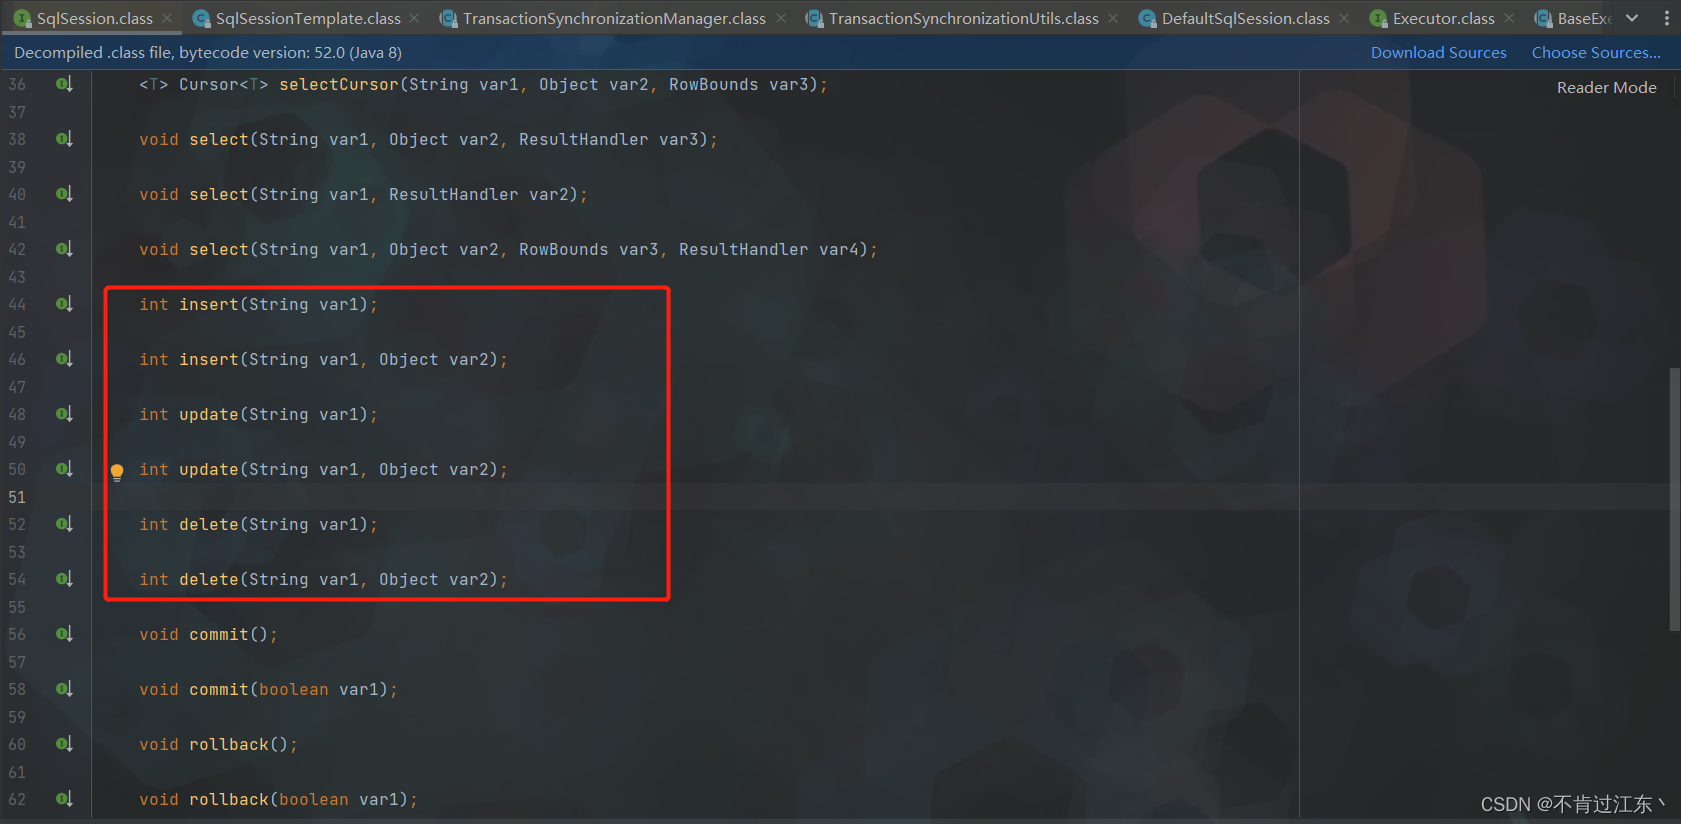Image resolution: width=1681 pixels, height=824 pixels.
Task: Close the SqlSessionTemplate.class tab
Action: click(x=414, y=18)
